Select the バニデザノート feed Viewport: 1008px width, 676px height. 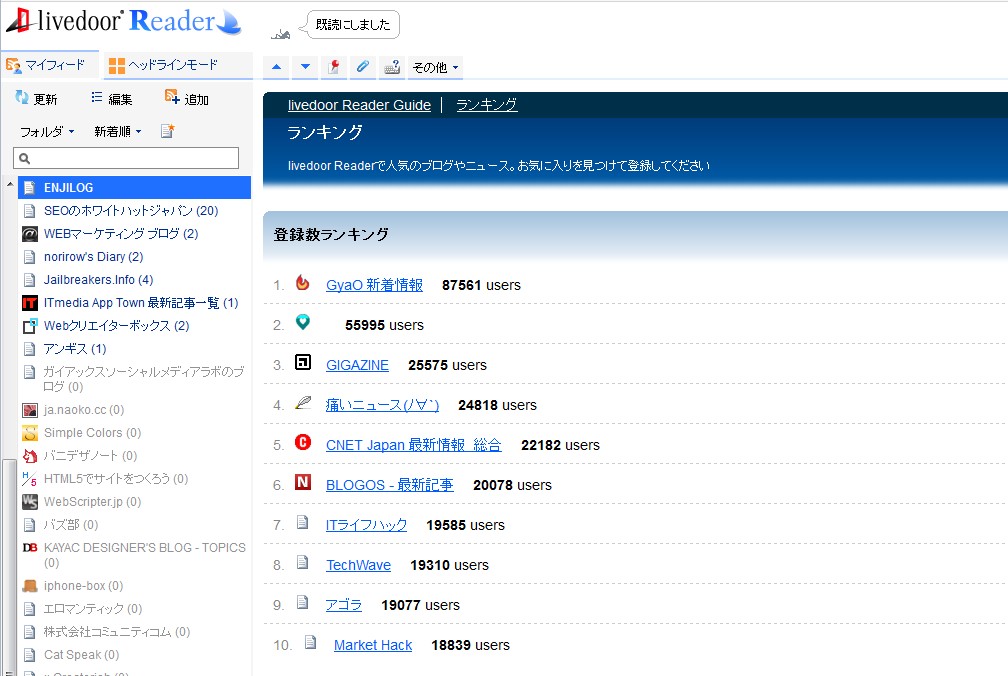90,456
